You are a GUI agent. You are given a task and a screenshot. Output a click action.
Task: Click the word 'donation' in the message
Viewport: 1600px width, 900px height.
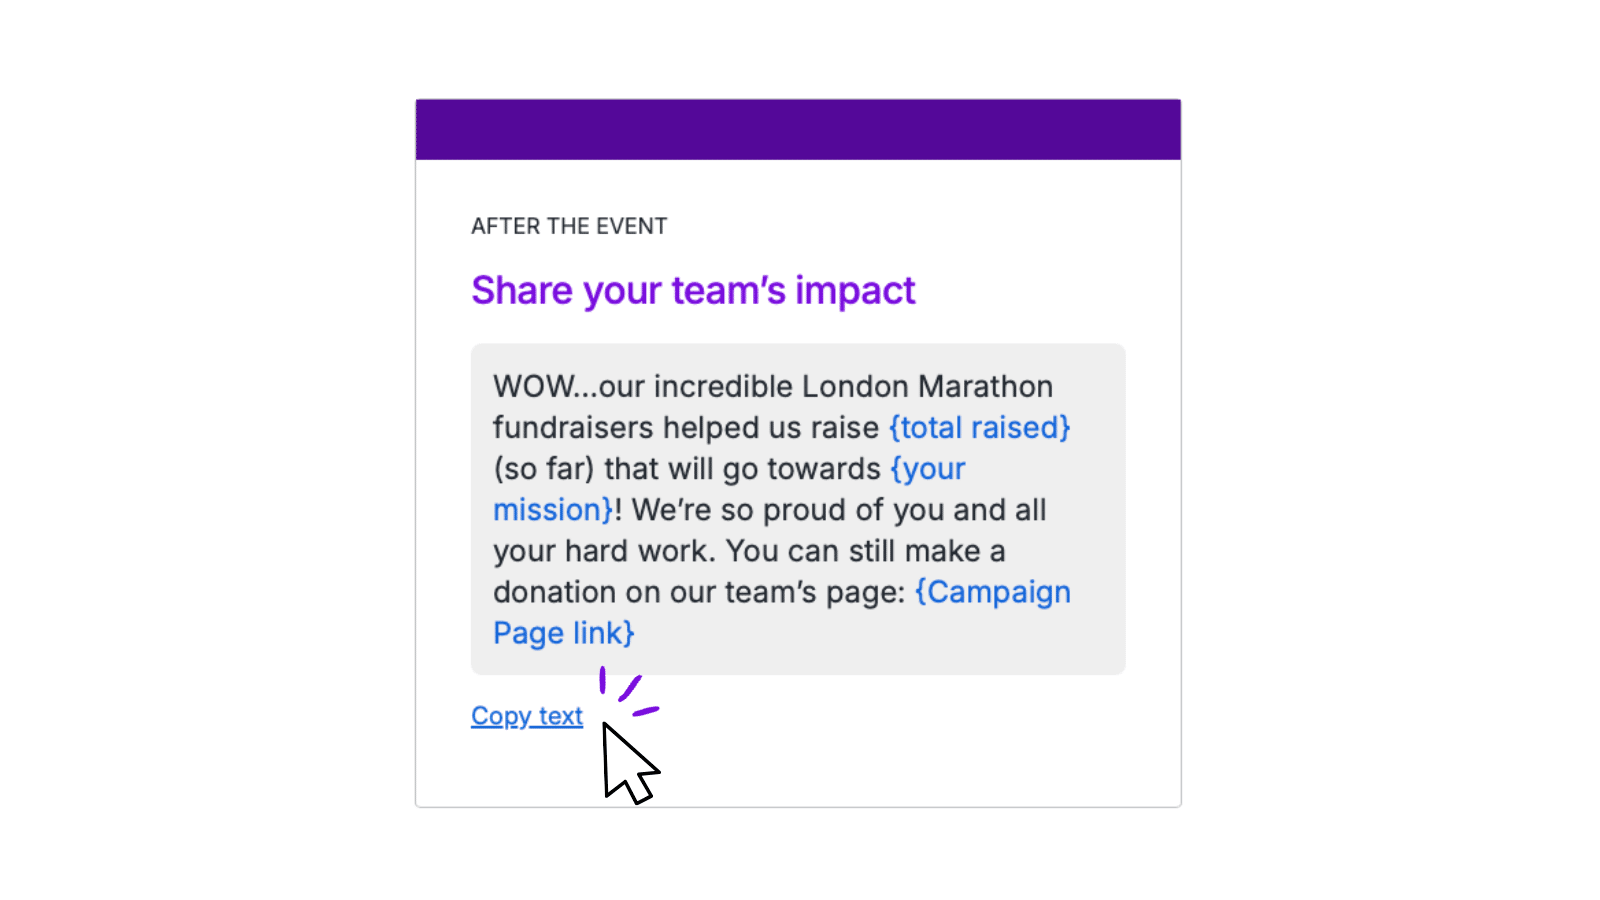(555, 592)
